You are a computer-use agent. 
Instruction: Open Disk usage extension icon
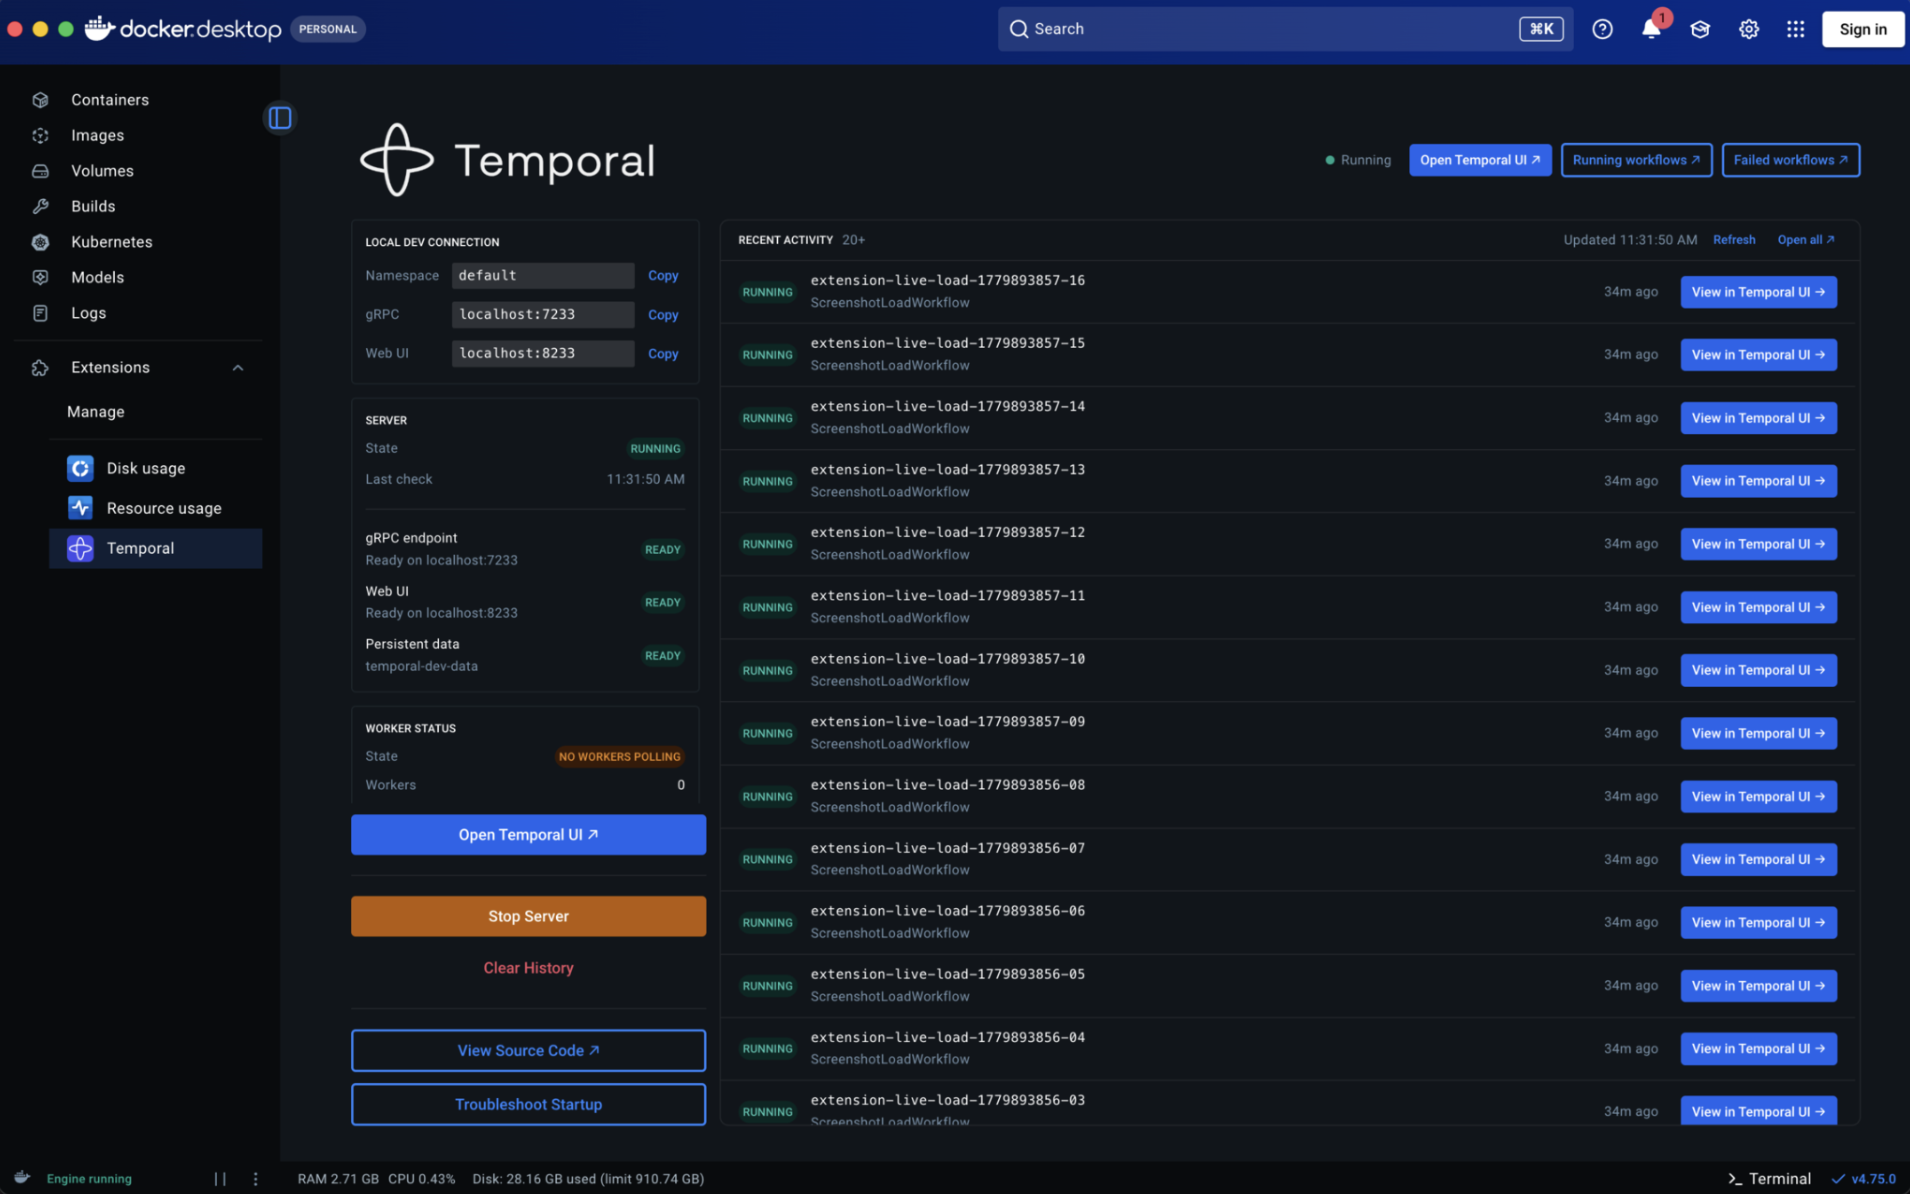click(x=80, y=468)
